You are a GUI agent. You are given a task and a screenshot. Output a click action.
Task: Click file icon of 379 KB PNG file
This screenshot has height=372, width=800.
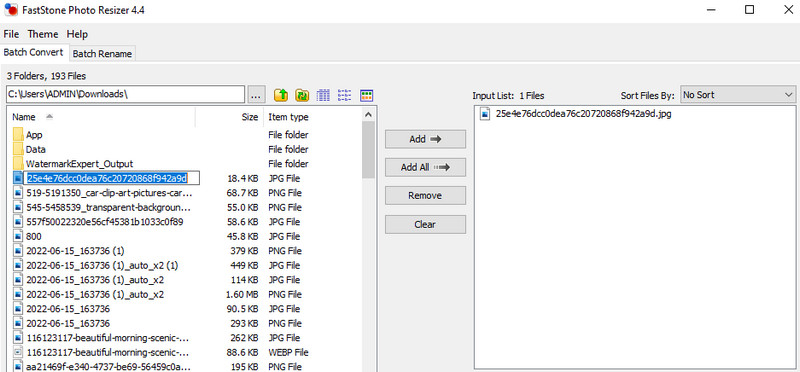(18, 251)
